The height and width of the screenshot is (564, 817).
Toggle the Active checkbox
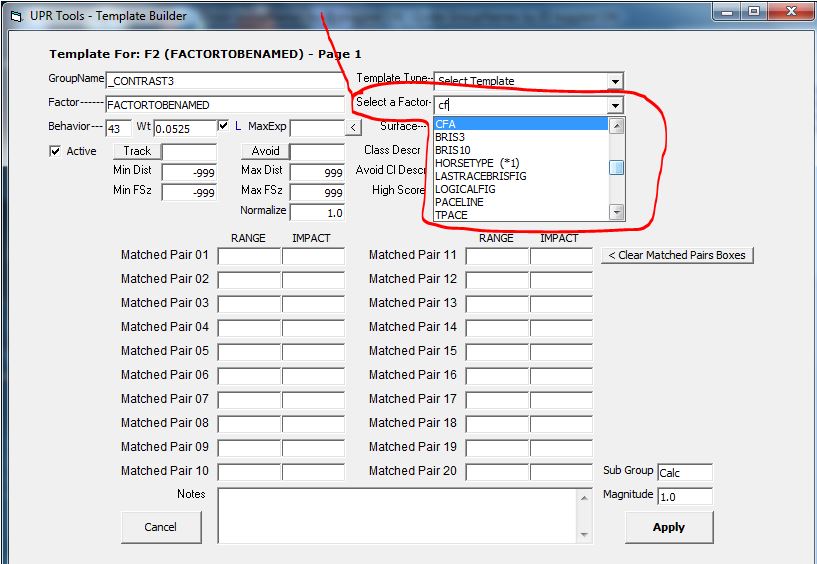click(55, 151)
